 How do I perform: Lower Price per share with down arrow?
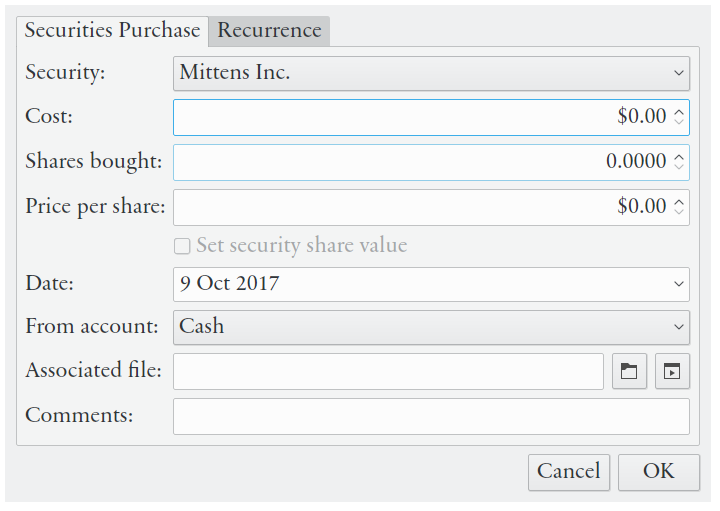pos(679,212)
